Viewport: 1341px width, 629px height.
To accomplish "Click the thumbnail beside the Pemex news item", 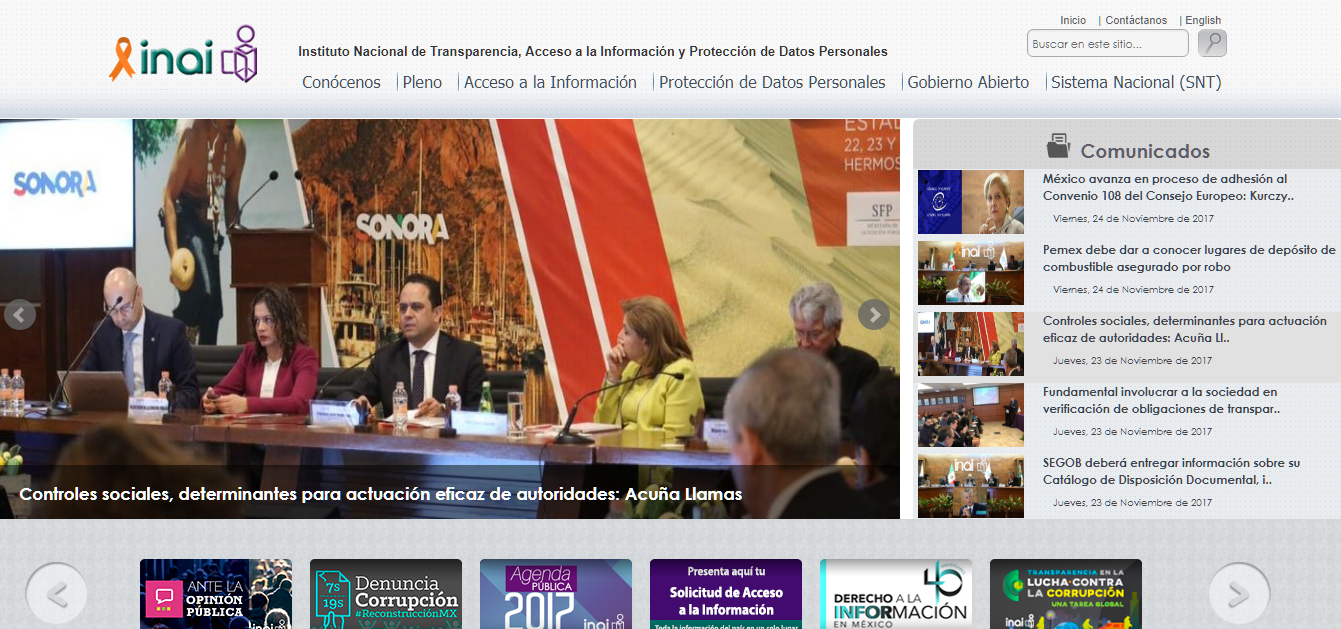I will [971, 273].
